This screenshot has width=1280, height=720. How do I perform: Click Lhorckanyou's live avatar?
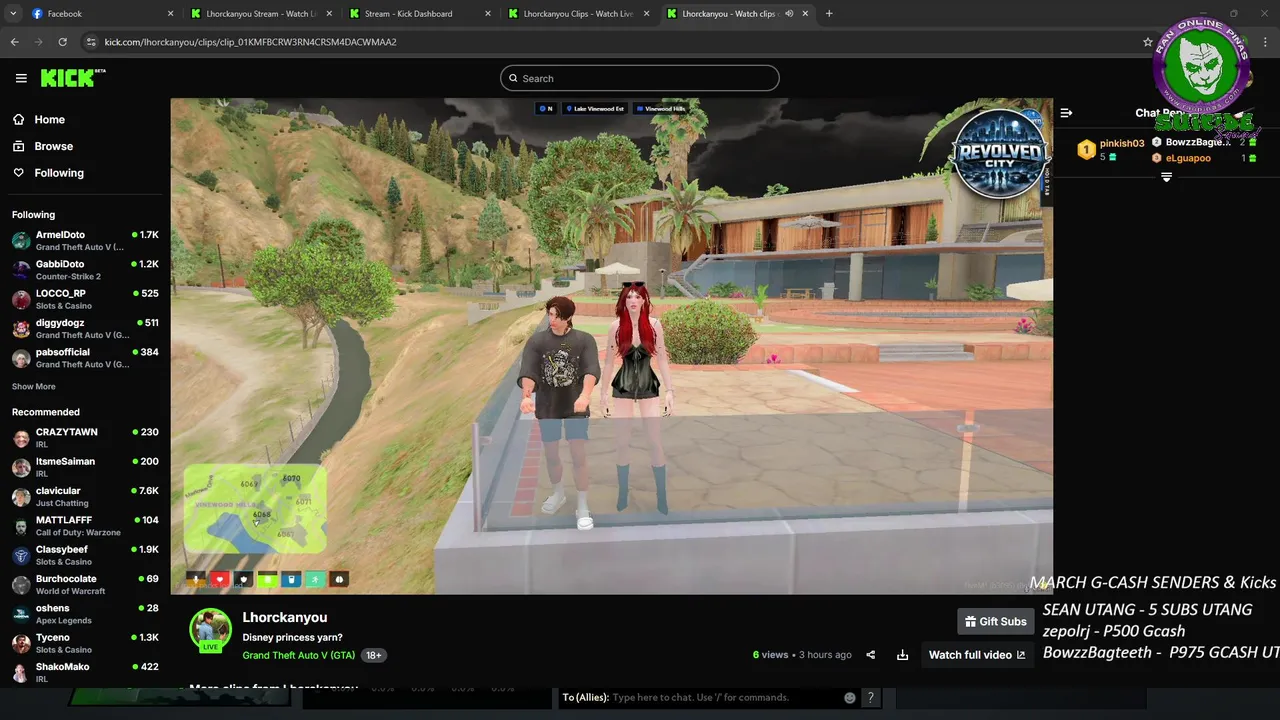[x=210, y=630]
